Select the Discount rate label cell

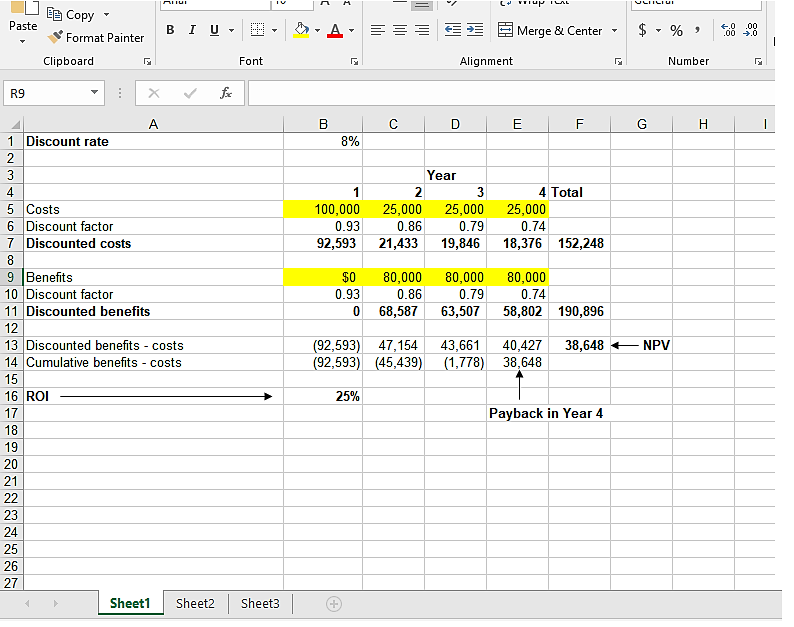[153, 141]
